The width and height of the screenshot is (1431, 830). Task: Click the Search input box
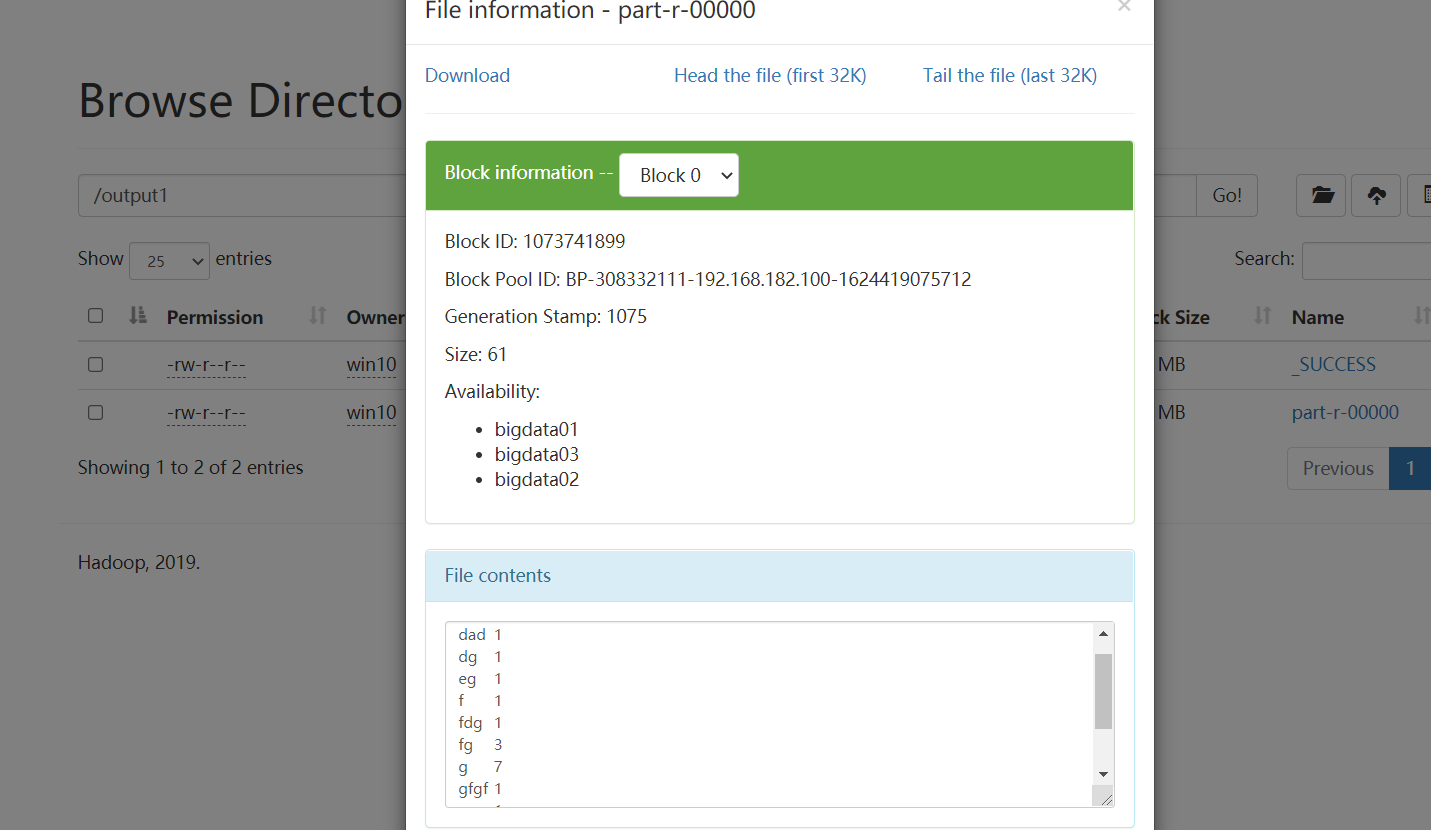tap(1366, 260)
